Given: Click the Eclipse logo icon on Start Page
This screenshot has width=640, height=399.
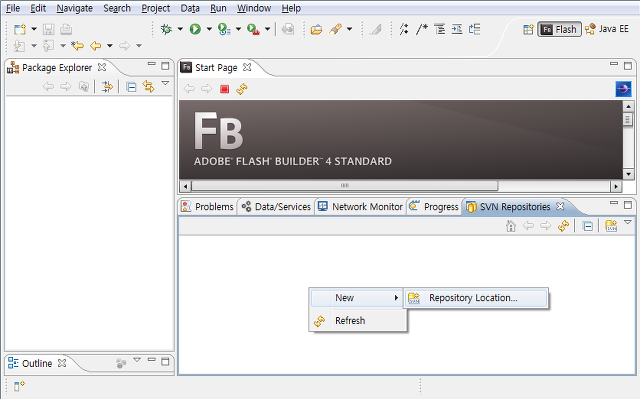Looking at the screenshot, I should 623,89.
